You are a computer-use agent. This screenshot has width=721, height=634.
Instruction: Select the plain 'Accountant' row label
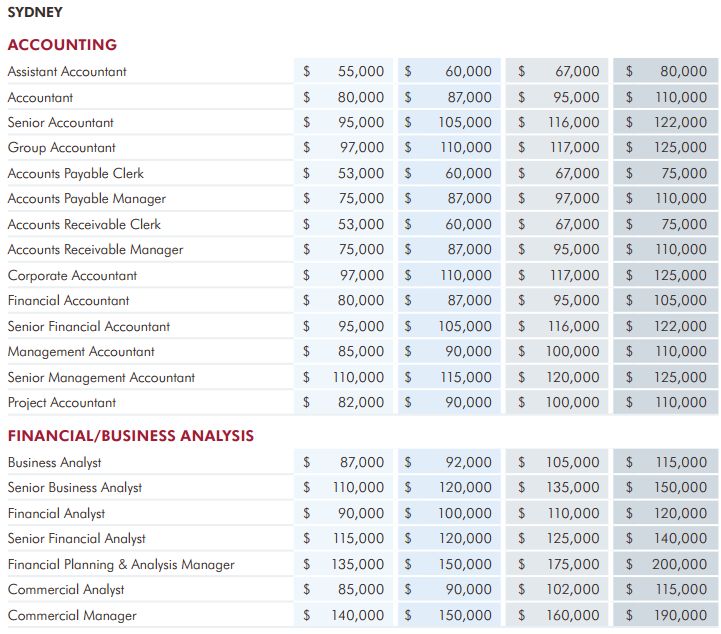click(x=40, y=97)
